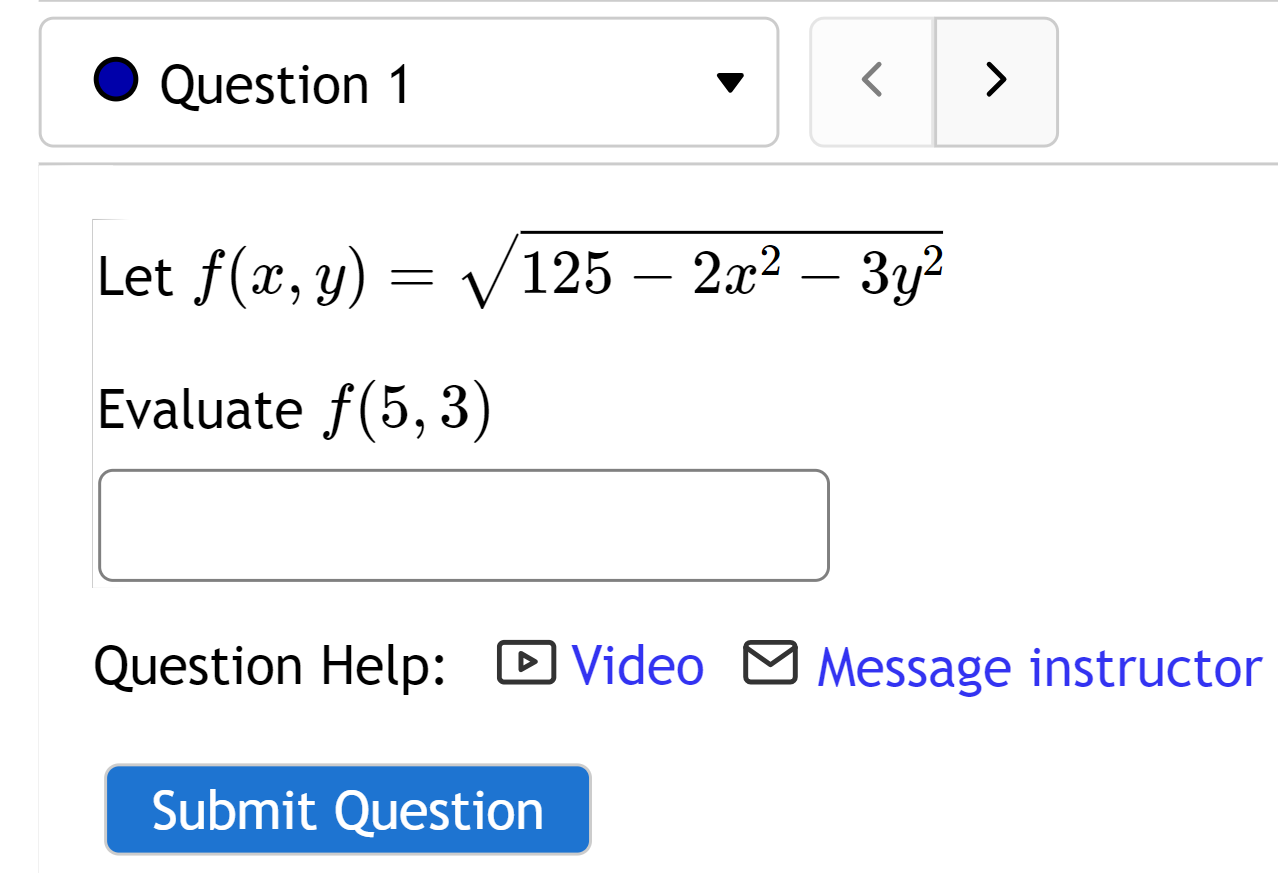Select the black dropdown triangle
This screenshot has height=873, width=1278.
click(730, 83)
